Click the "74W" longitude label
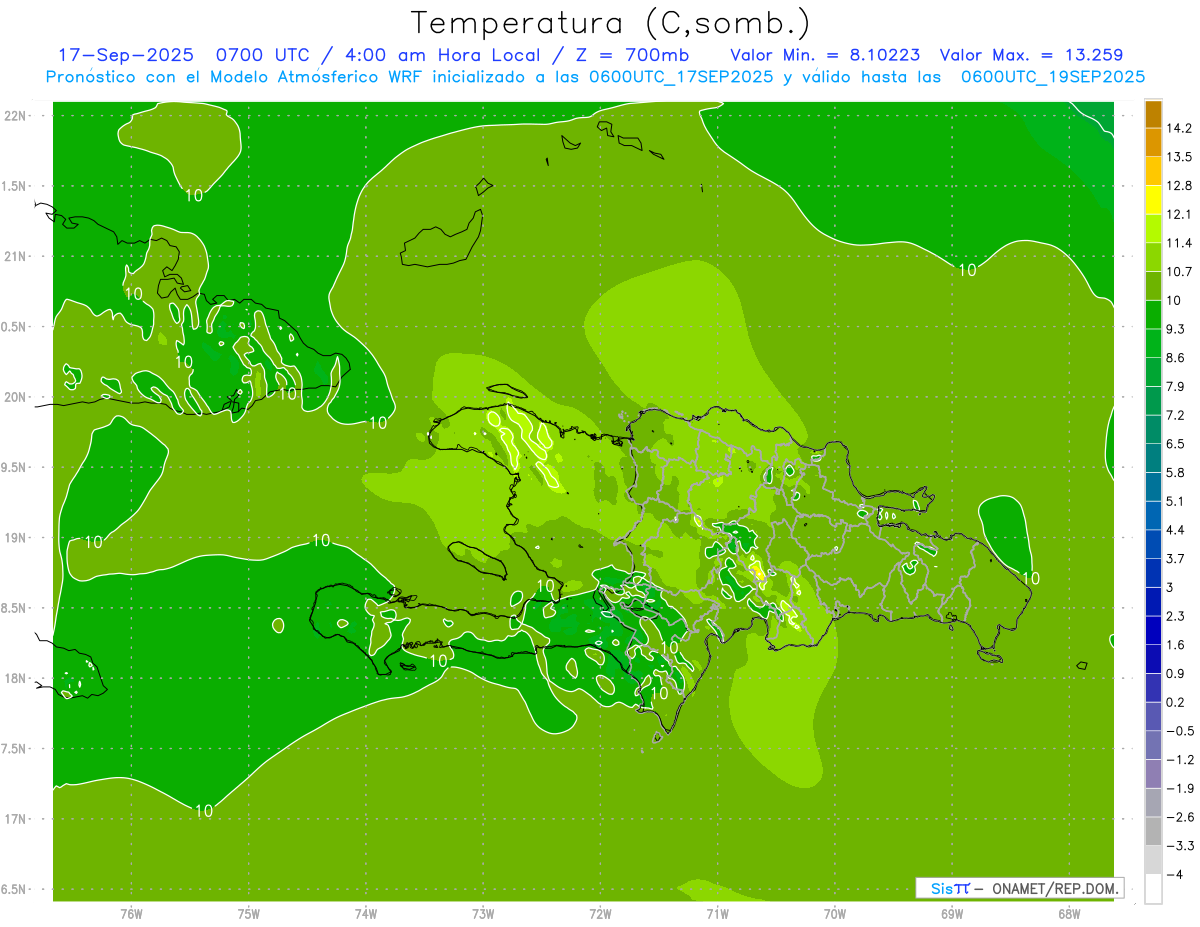 click(366, 914)
